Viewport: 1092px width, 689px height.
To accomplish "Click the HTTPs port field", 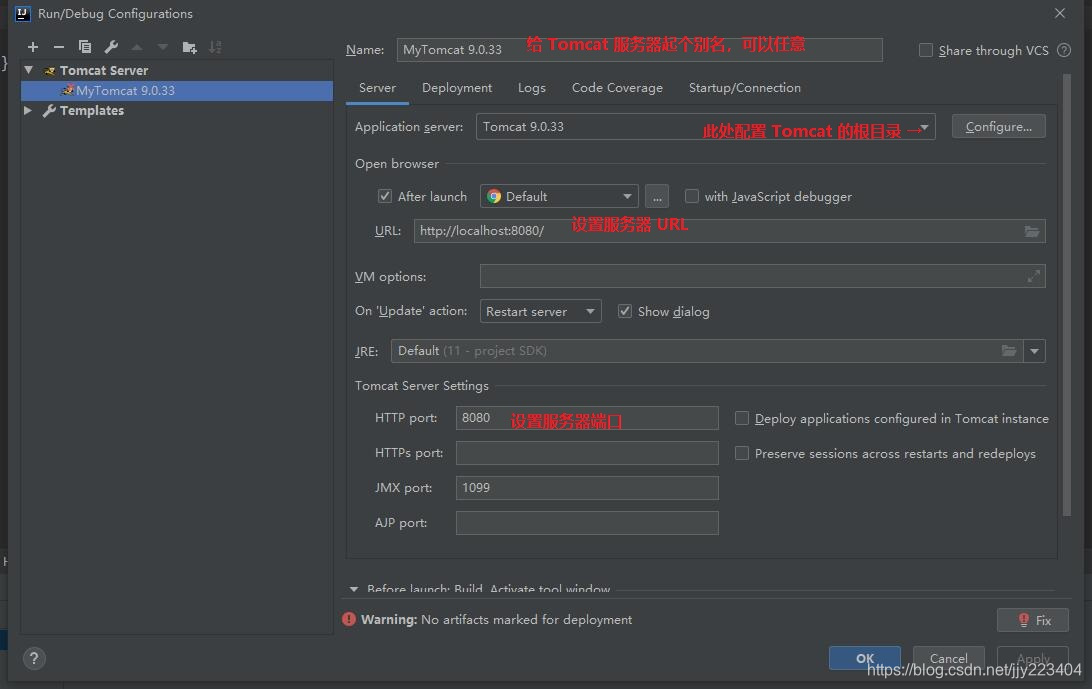I will 587,453.
